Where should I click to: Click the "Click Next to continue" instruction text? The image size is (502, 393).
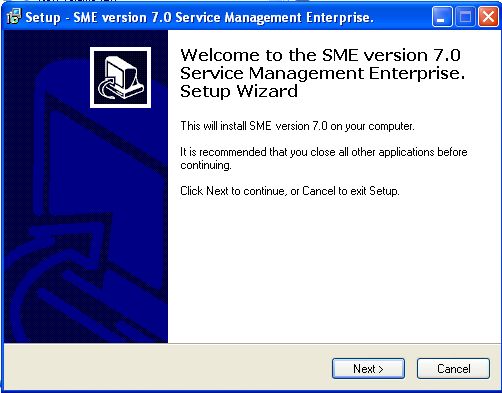point(290,191)
